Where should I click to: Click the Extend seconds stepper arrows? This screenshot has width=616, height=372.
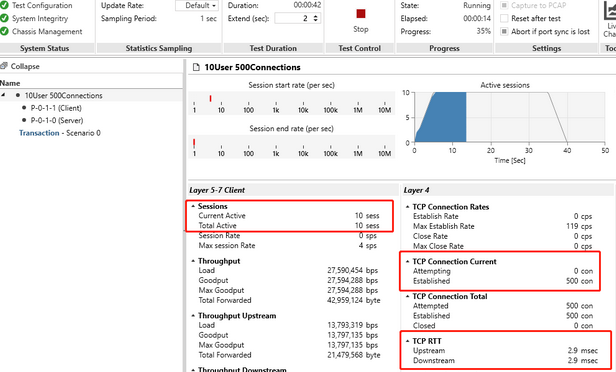click(x=315, y=18)
